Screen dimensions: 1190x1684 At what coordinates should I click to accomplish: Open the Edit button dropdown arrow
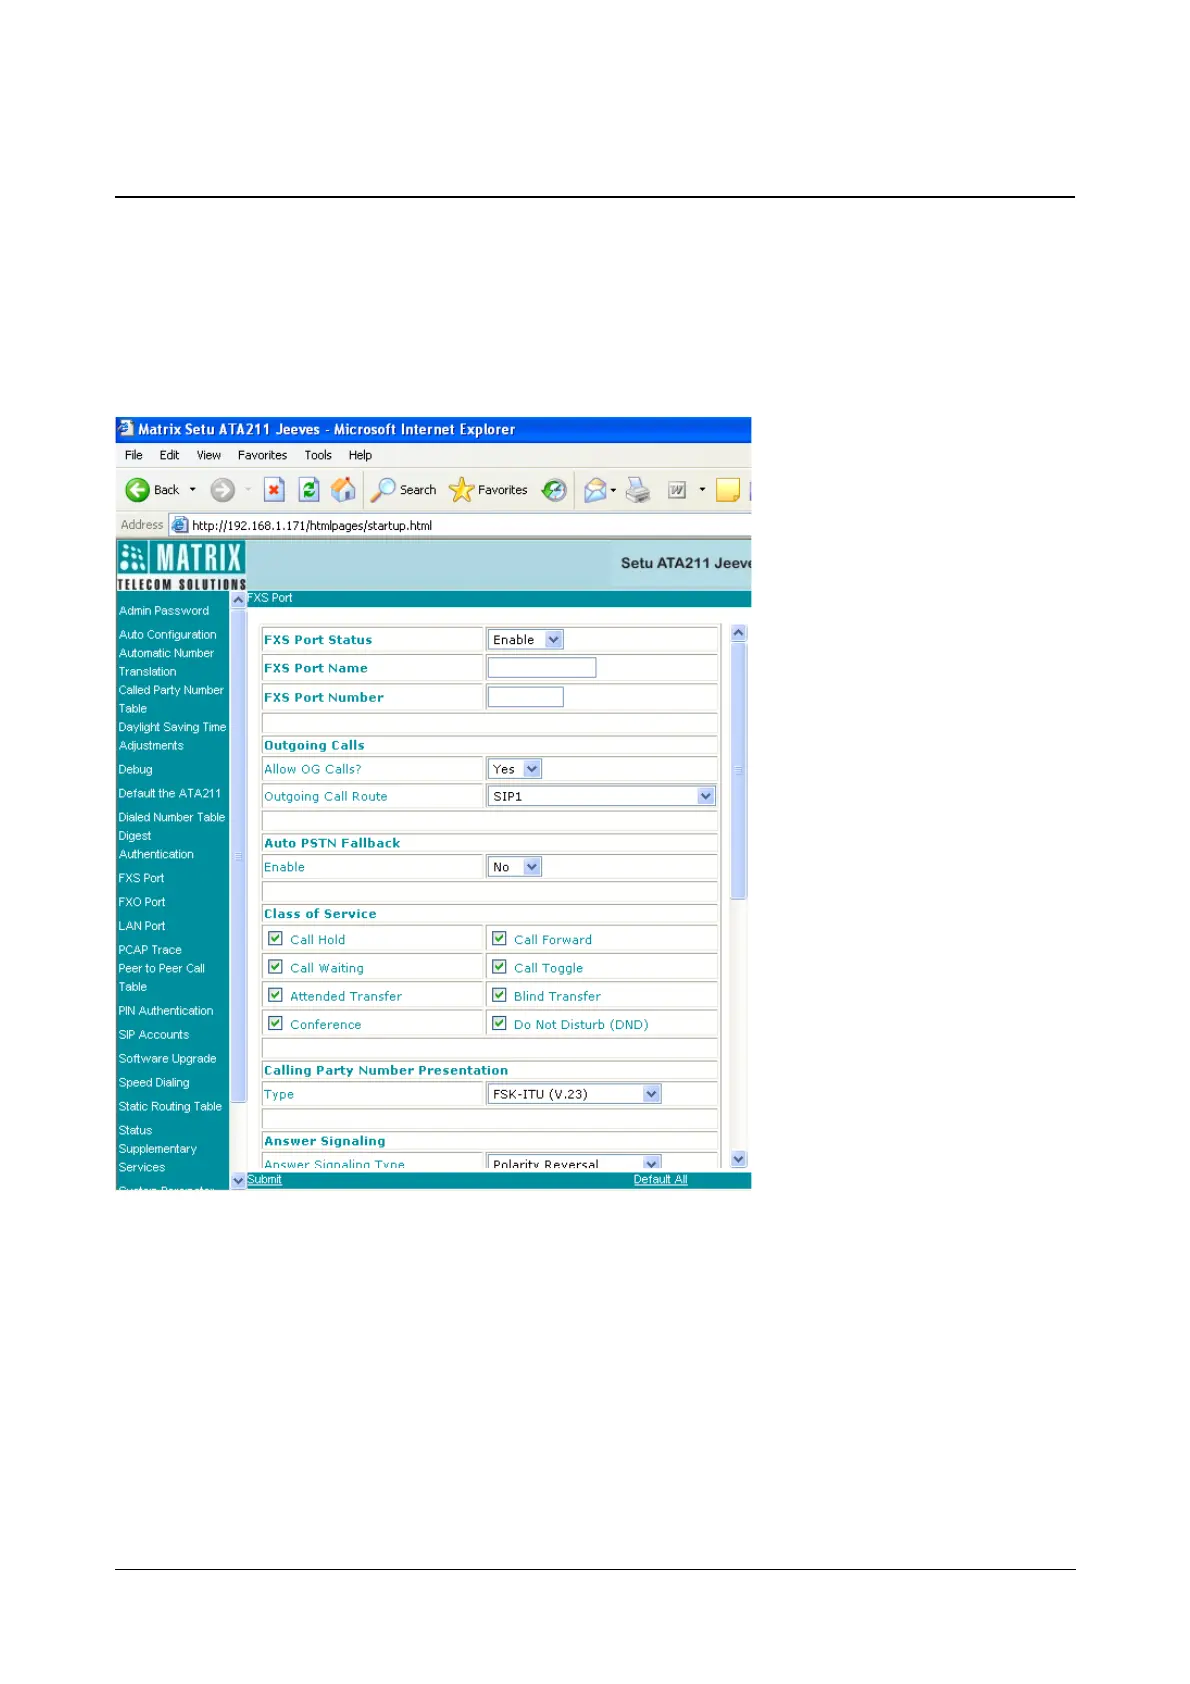[x=702, y=490]
